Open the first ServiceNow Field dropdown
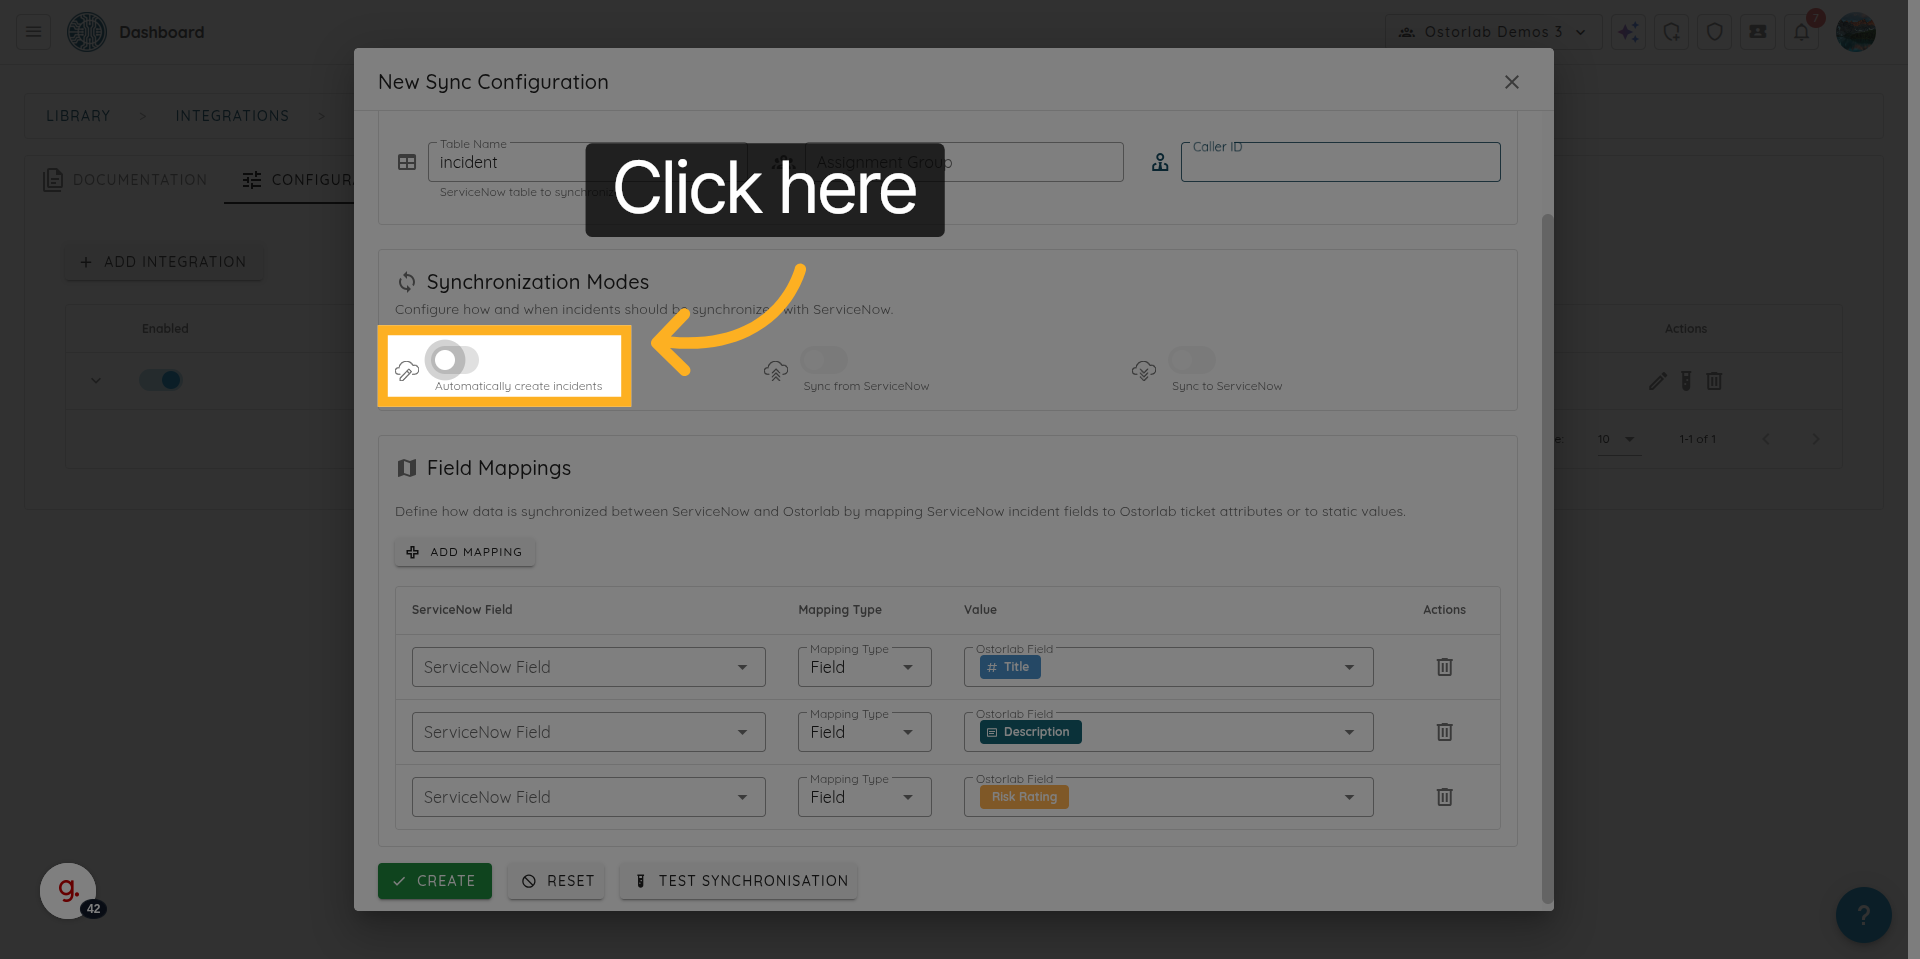Image resolution: width=1920 pixels, height=959 pixels. point(588,667)
